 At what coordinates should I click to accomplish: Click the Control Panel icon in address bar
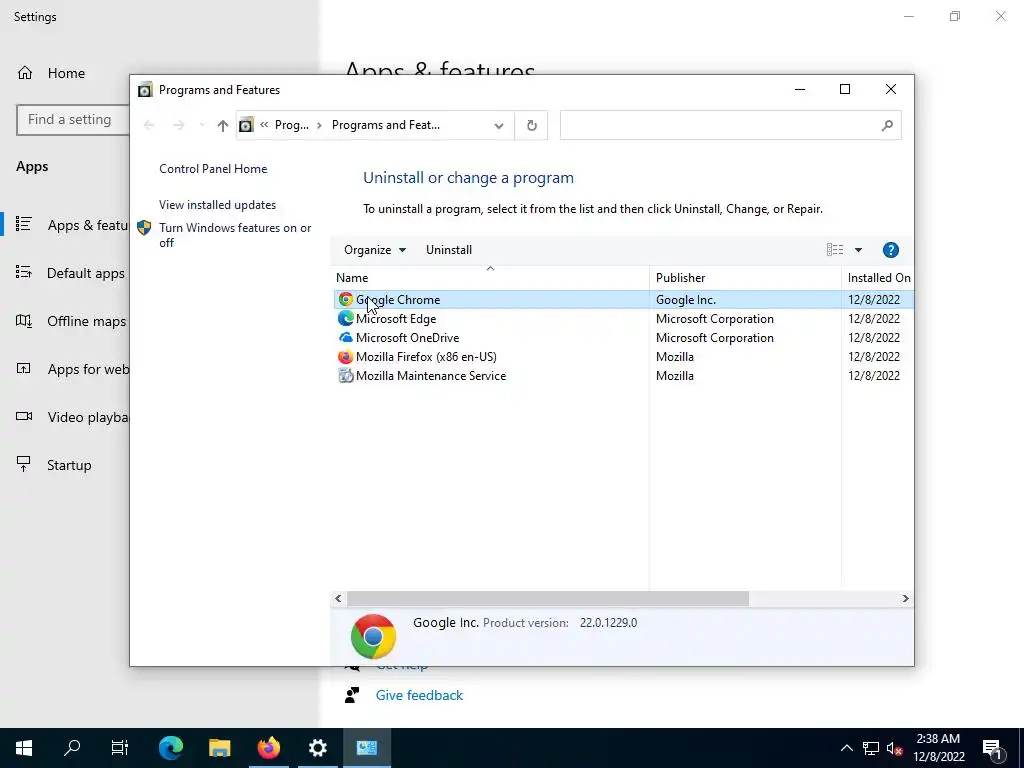pos(246,125)
